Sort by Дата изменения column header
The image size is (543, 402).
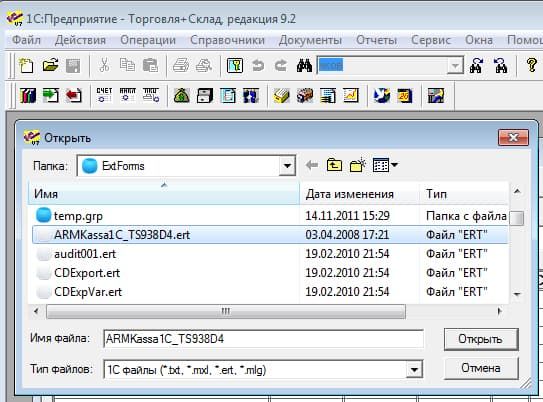359,194
